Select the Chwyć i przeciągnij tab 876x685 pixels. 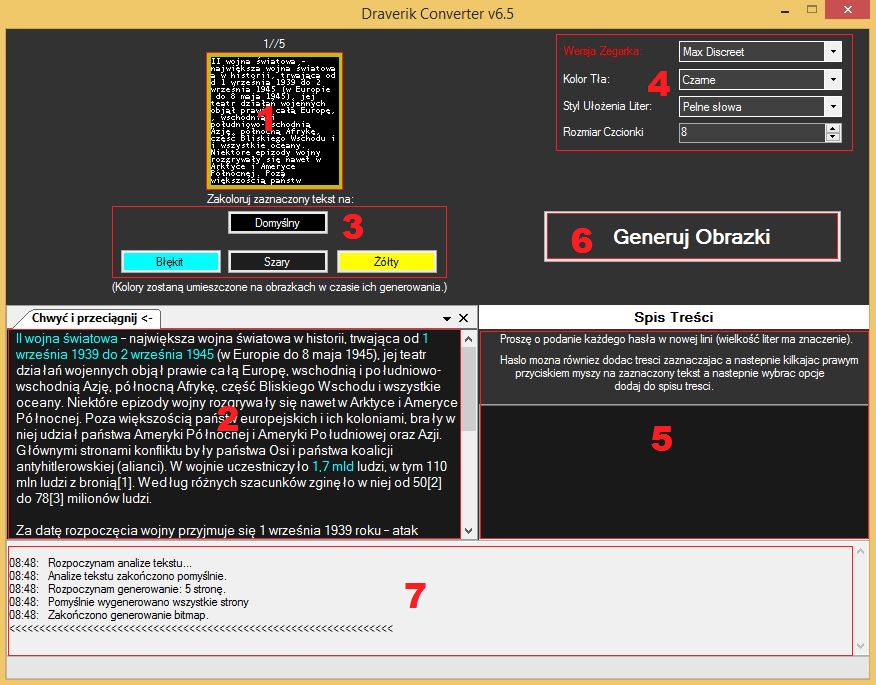coord(76,318)
